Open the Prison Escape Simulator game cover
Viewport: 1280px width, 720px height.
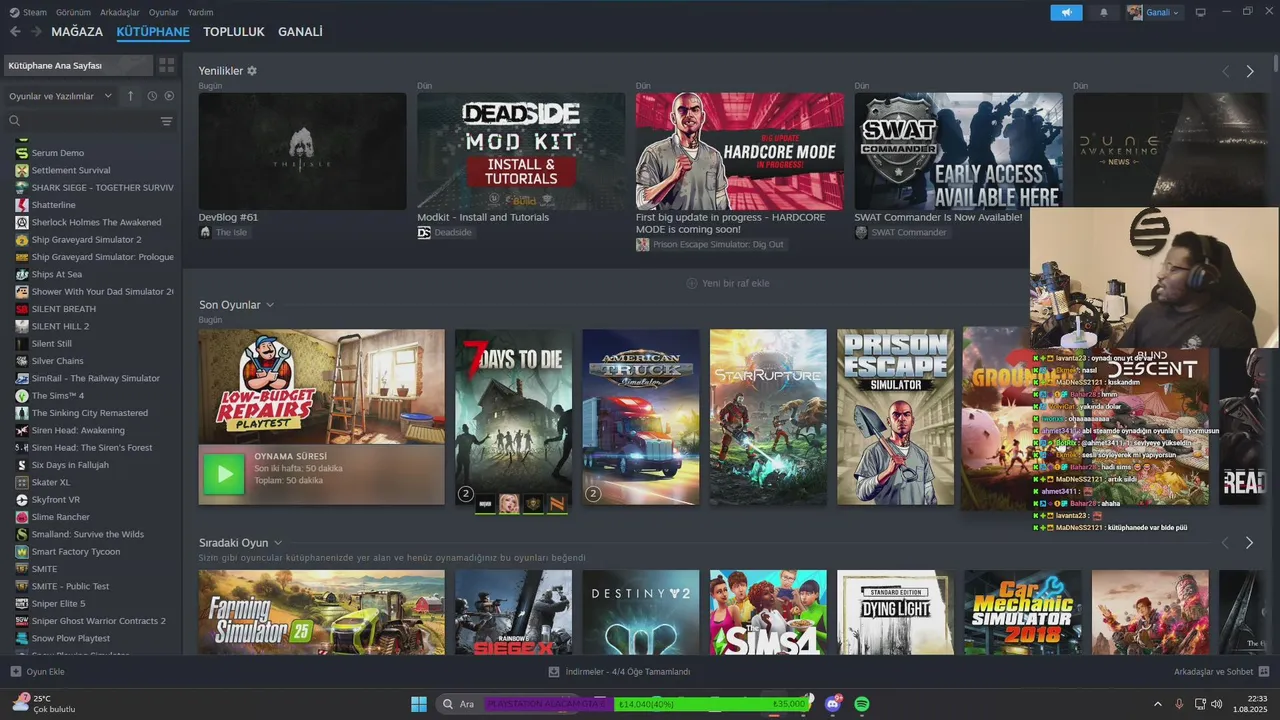point(895,417)
